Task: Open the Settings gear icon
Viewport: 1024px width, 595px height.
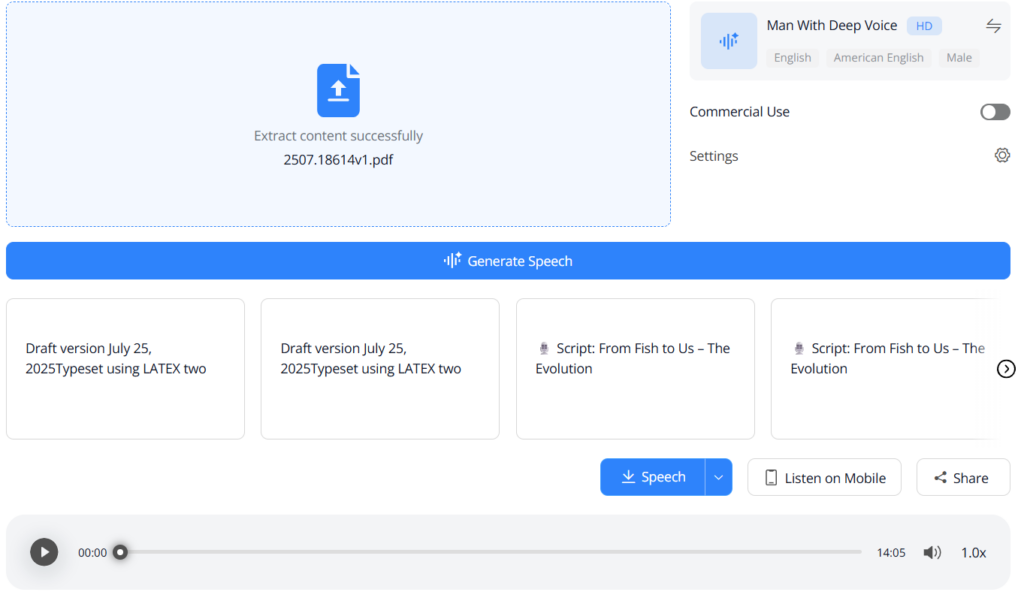Action: coord(1002,155)
